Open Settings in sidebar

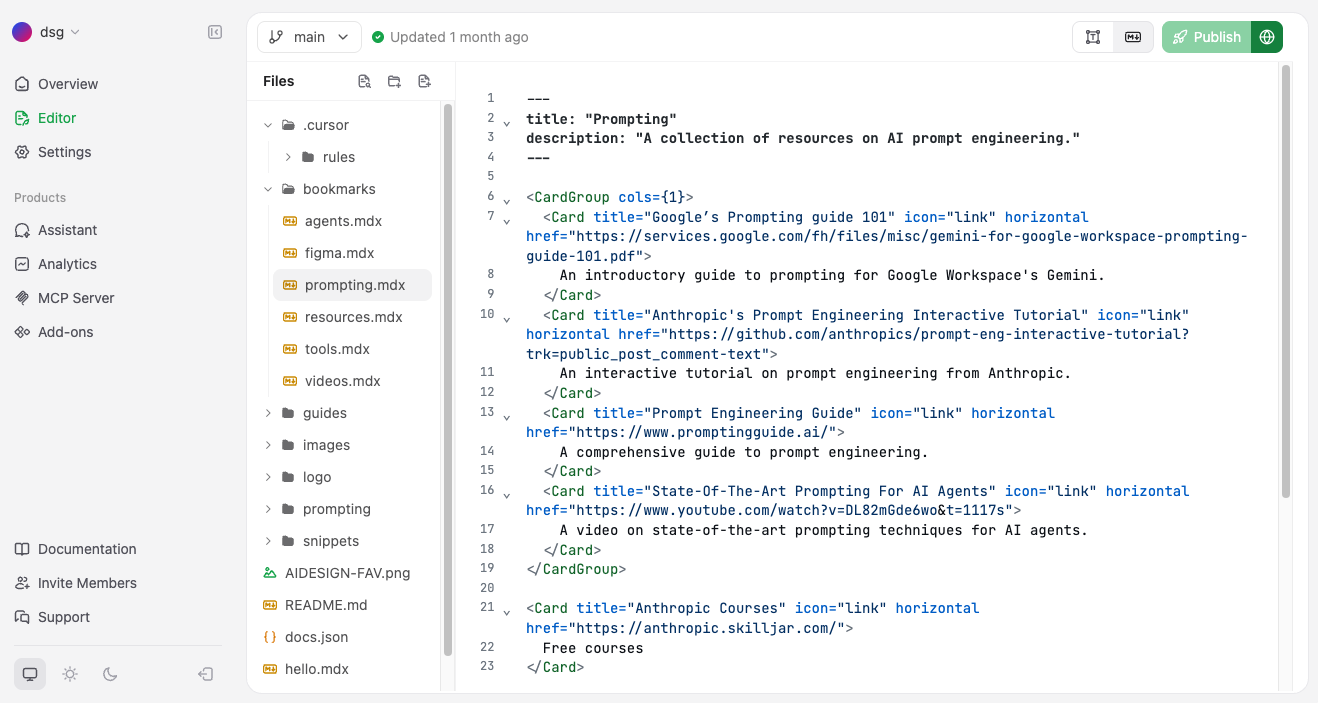coord(64,152)
